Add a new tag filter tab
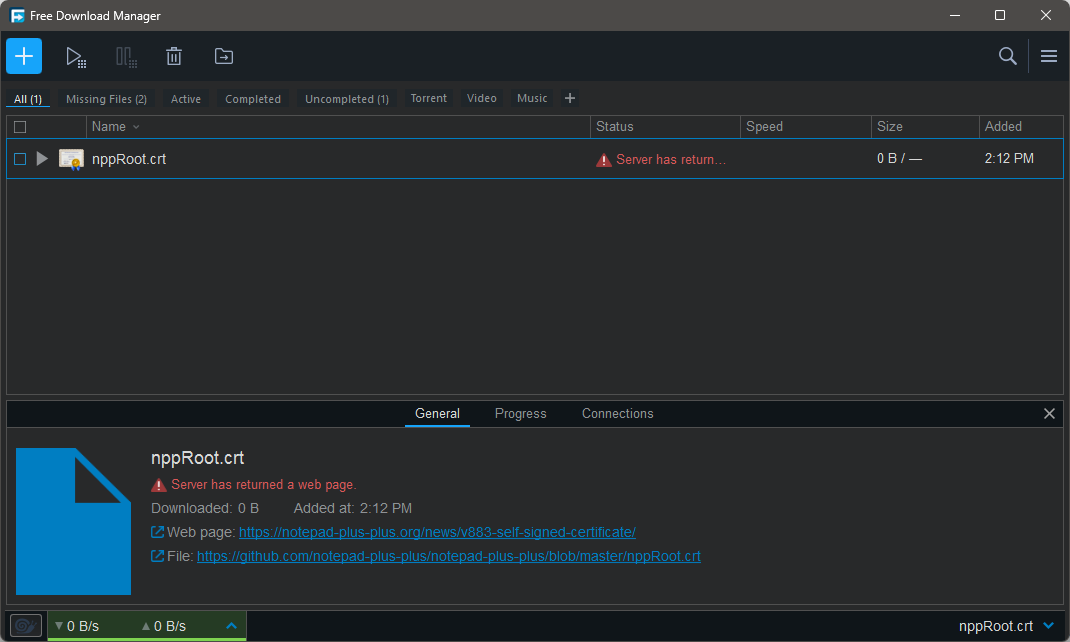 click(570, 98)
